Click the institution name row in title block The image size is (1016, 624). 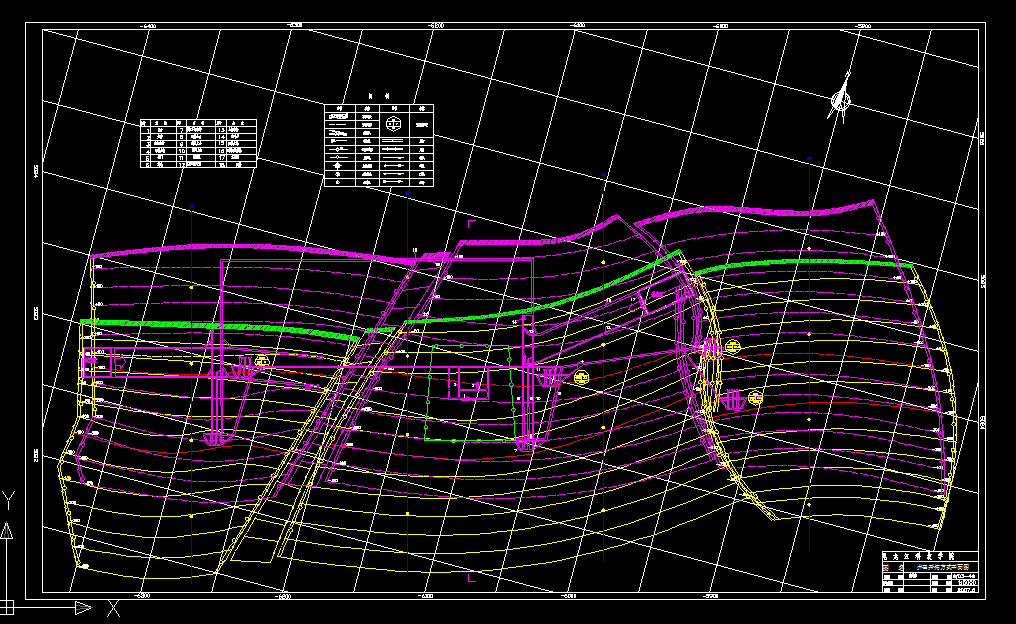pyautogui.click(x=930, y=556)
